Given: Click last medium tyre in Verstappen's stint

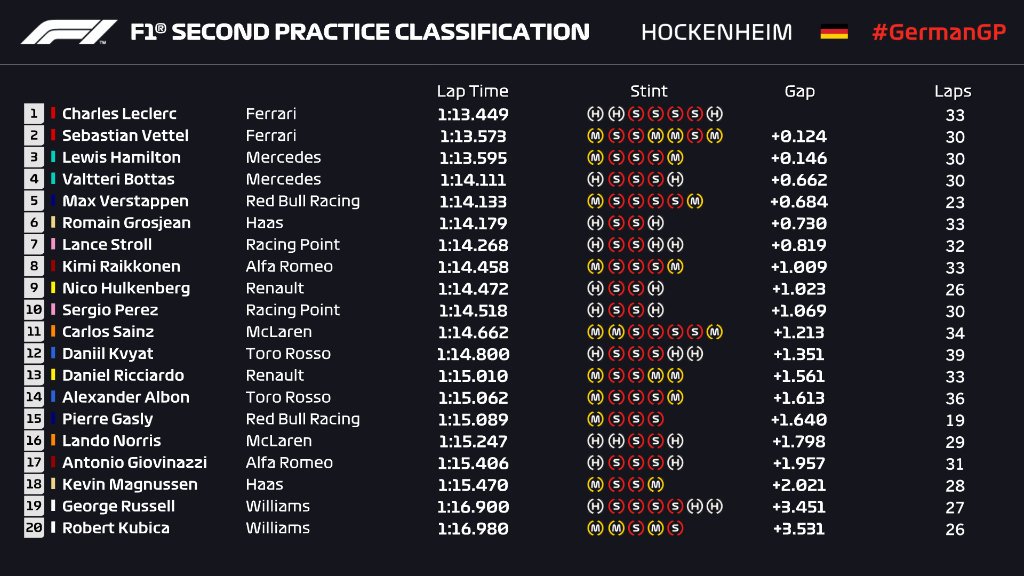Looking at the screenshot, I should [x=695, y=201].
